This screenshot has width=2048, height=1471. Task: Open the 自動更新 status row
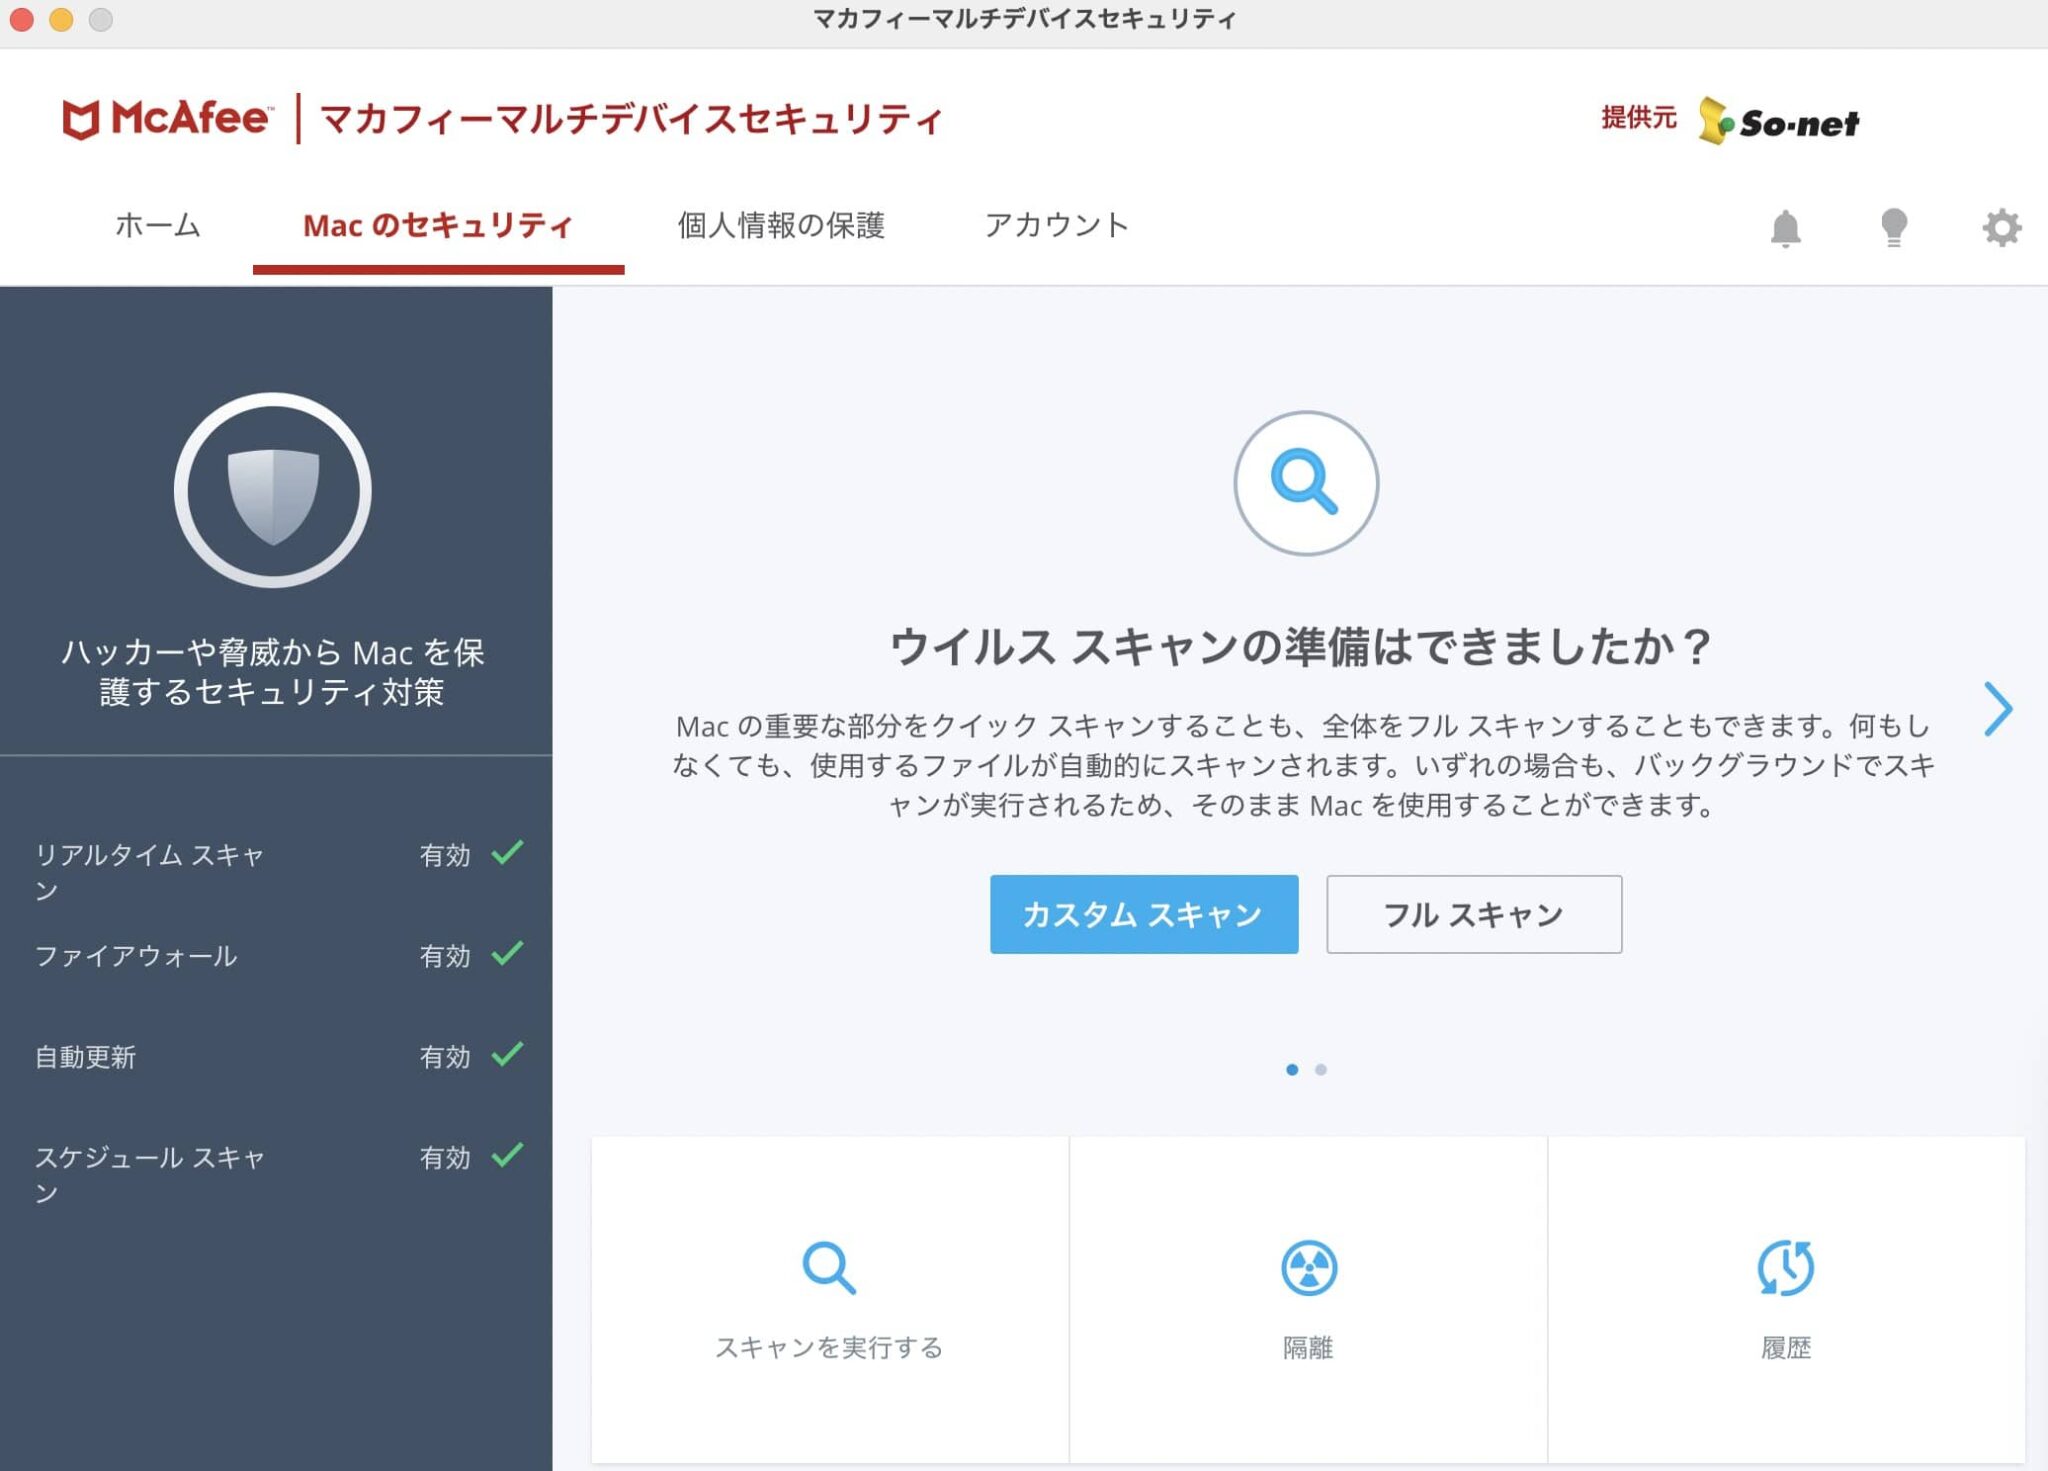coord(277,1056)
